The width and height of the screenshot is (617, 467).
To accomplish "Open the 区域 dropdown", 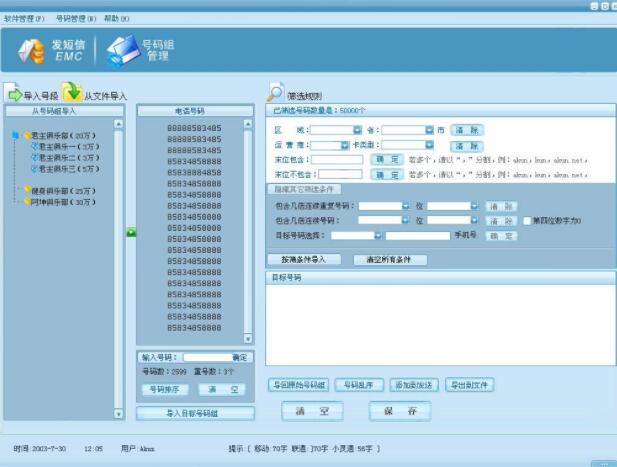I will (x=357, y=130).
